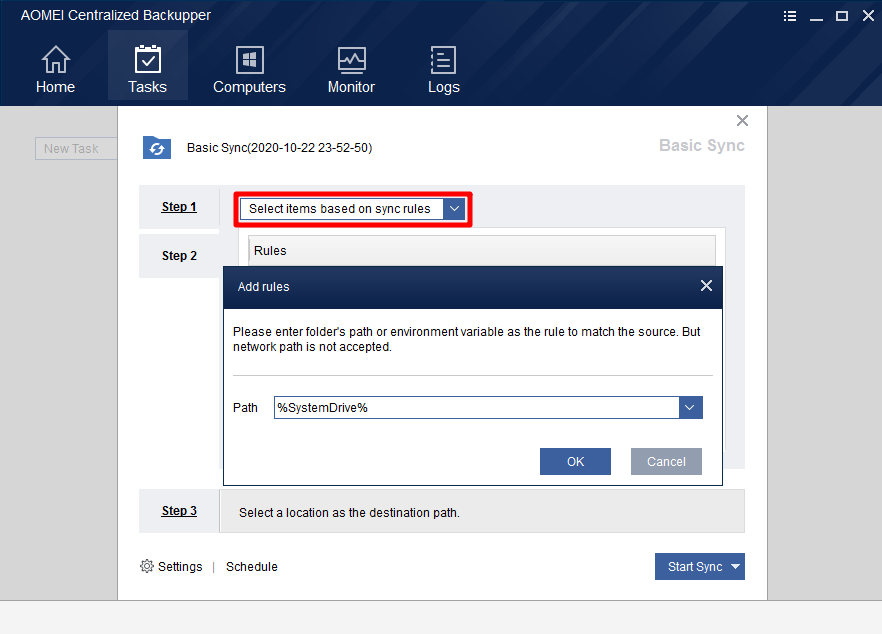This screenshot has height=634, width=882.
Task: Click the Settings gear icon
Action: tap(147, 566)
